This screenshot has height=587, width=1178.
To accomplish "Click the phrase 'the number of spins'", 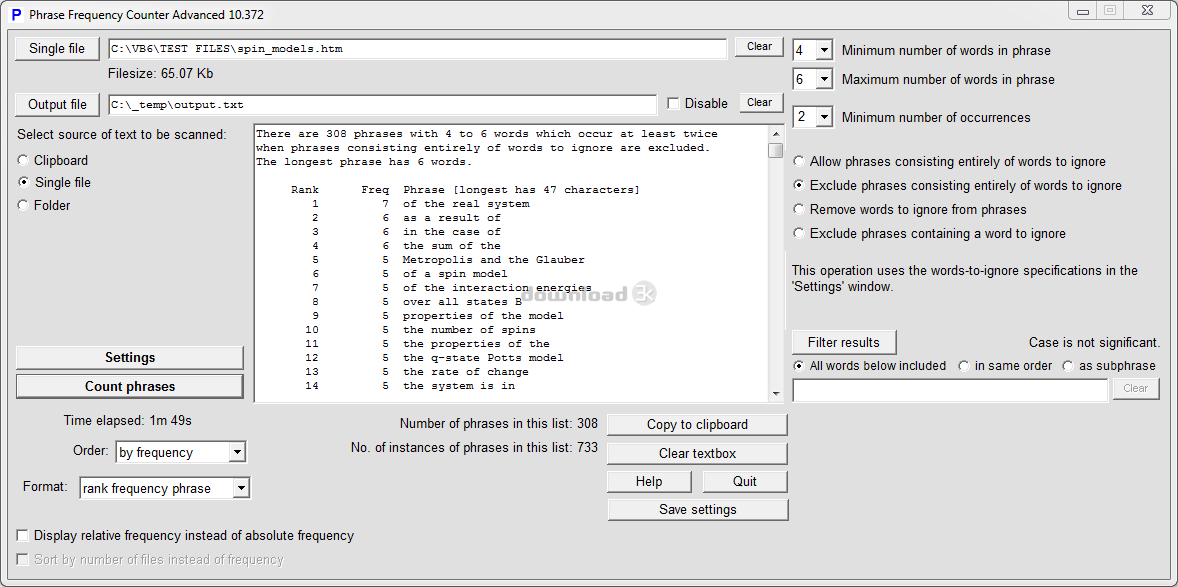I will (470, 330).
